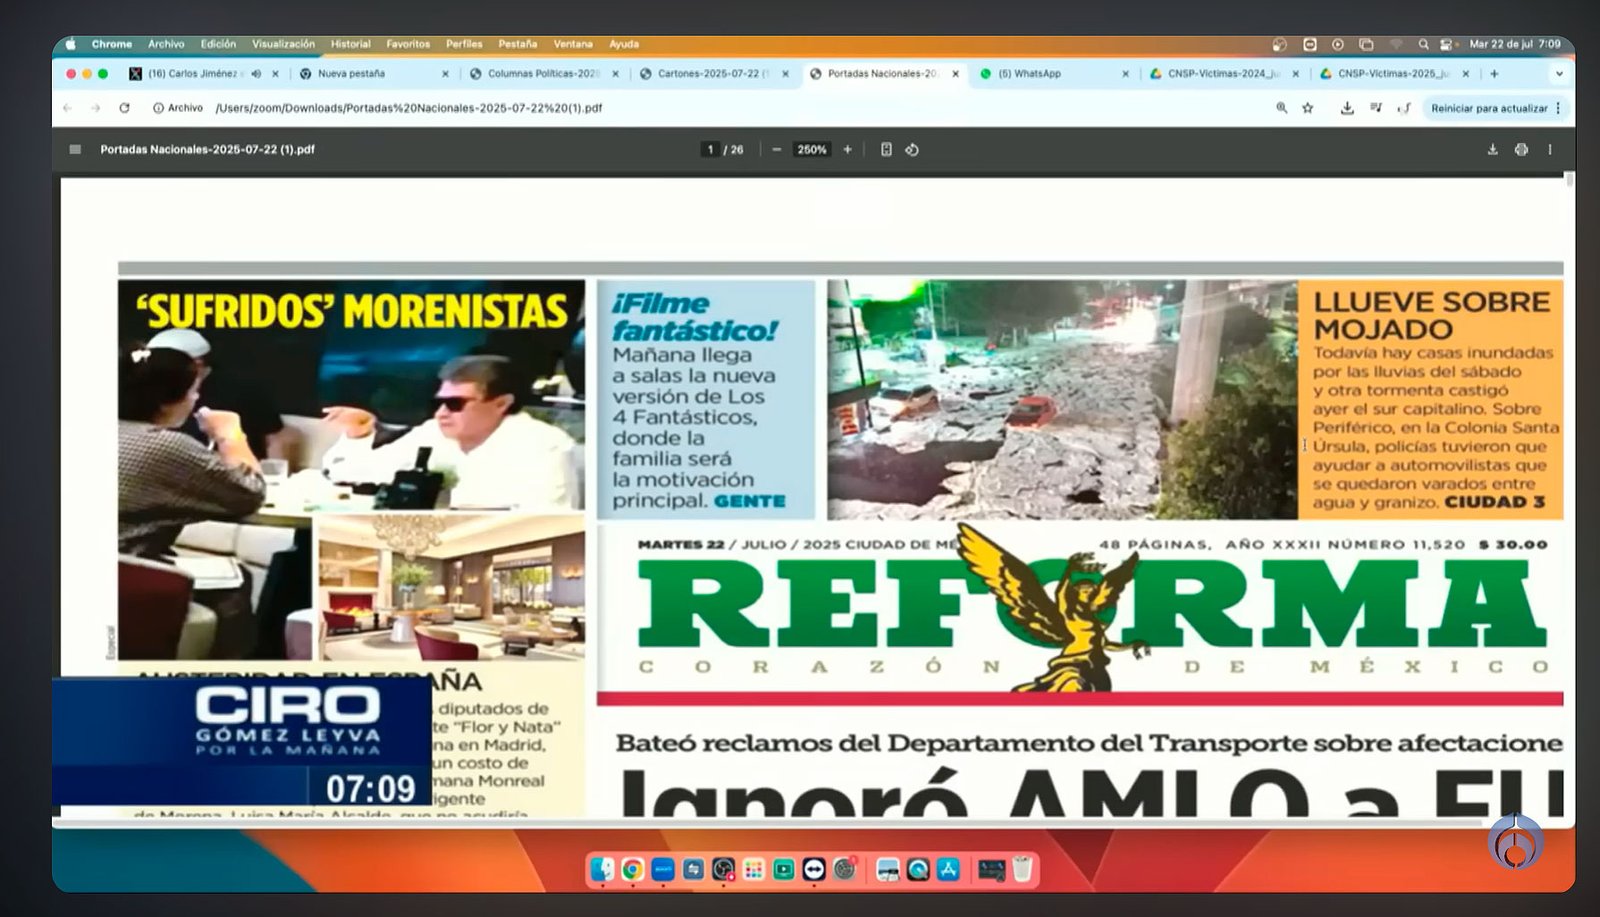The image size is (1600, 917).
Task: Click Reiniciar para actualizar button
Action: (x=1489, y=108)
